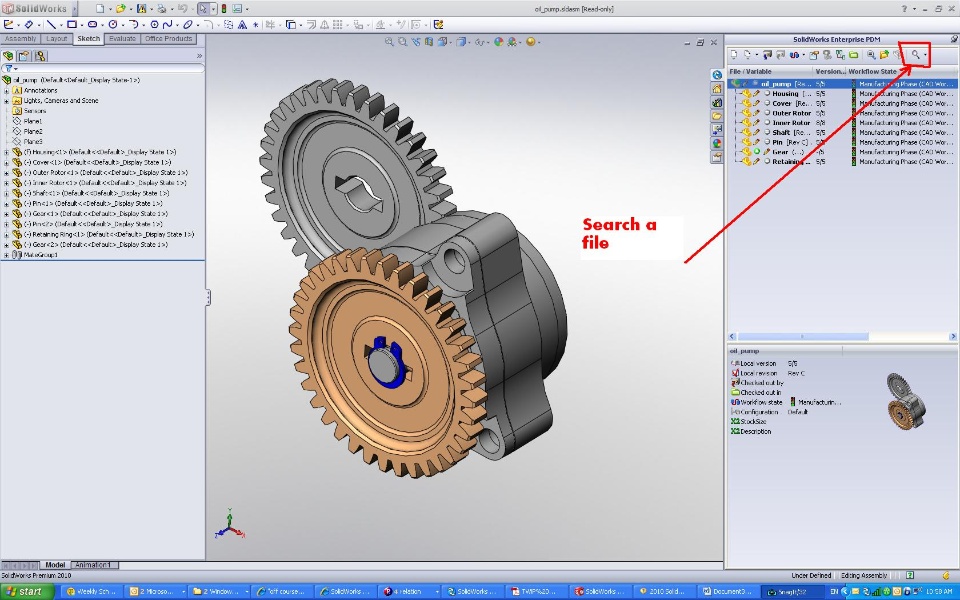
Task: Click the PDM Check Out icon
Action: click(x=767, y=54)
